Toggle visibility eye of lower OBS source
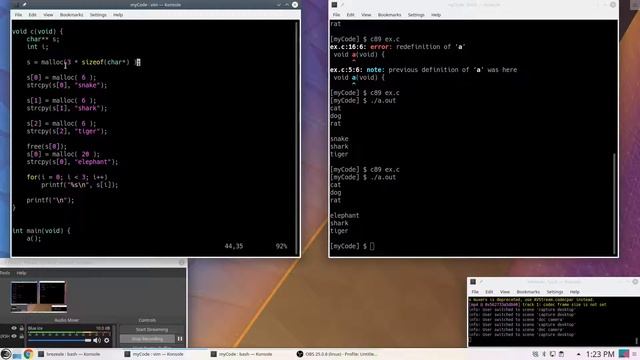This screenshot has width=640, height=360. (14, 336)
